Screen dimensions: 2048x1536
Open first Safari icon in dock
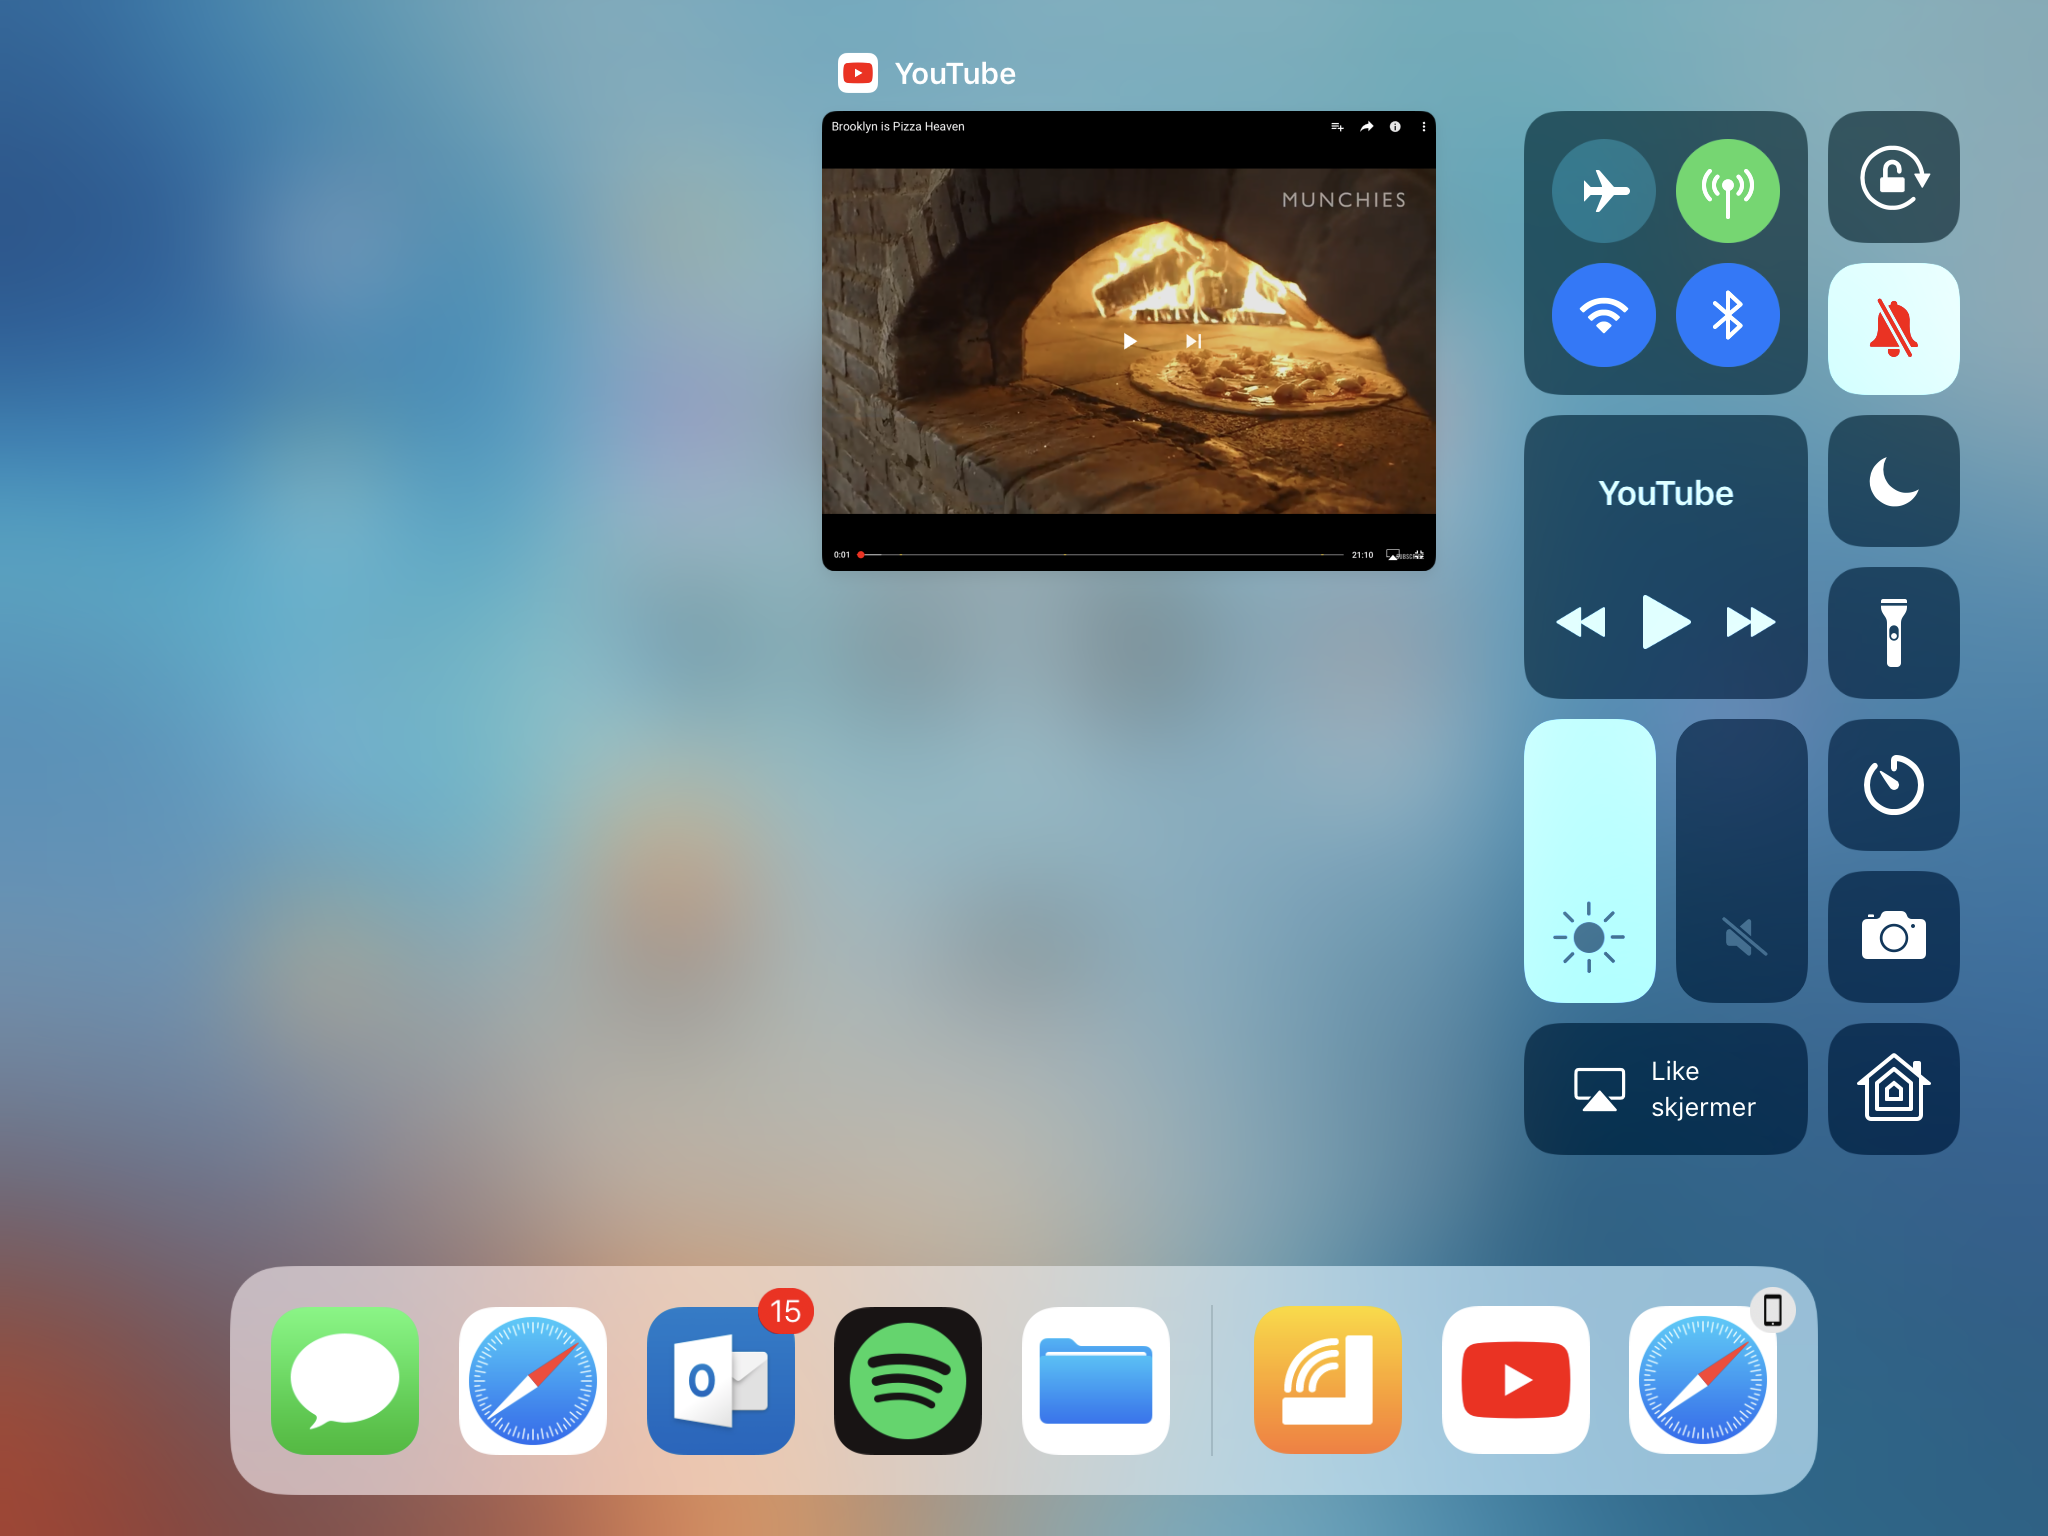(533, 1381)
